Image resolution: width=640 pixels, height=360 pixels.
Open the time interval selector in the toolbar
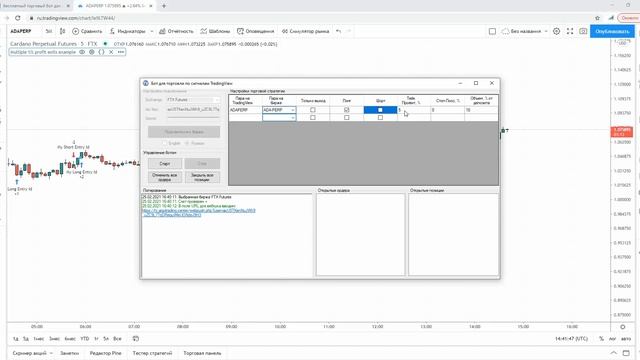tap(49, 31)
